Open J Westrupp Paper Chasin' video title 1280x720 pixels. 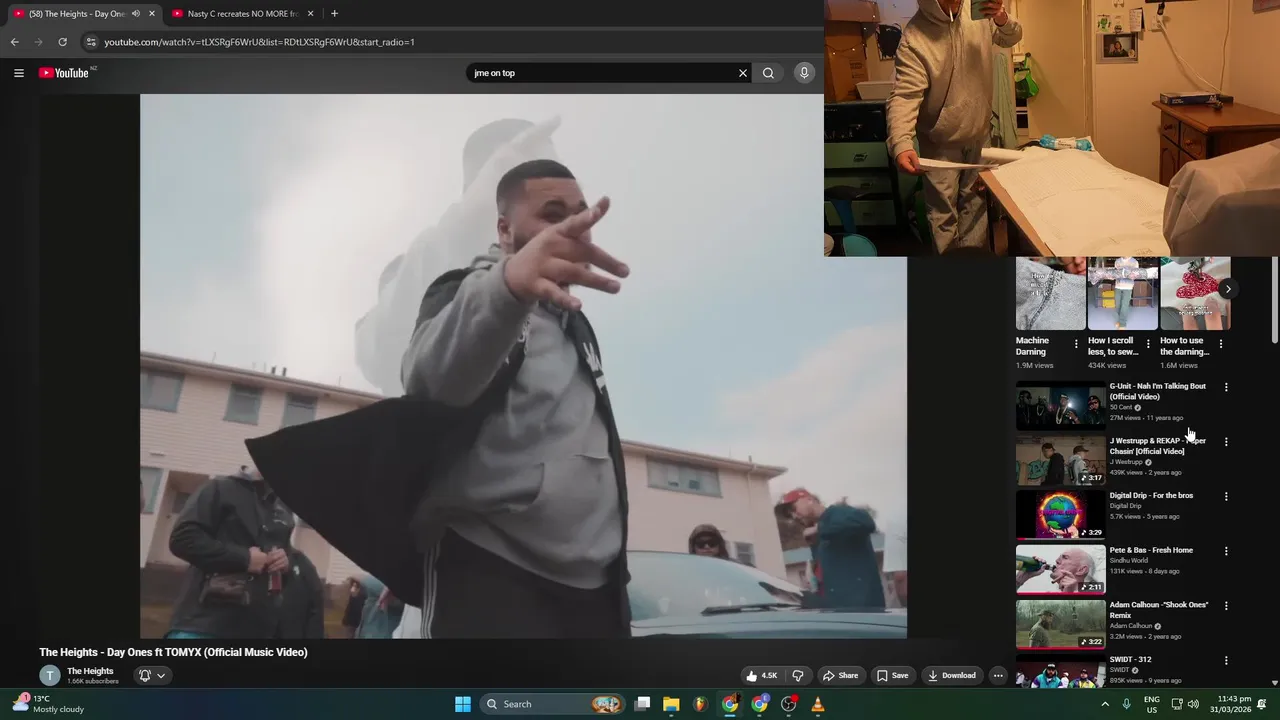click(x=1157, y=446)
